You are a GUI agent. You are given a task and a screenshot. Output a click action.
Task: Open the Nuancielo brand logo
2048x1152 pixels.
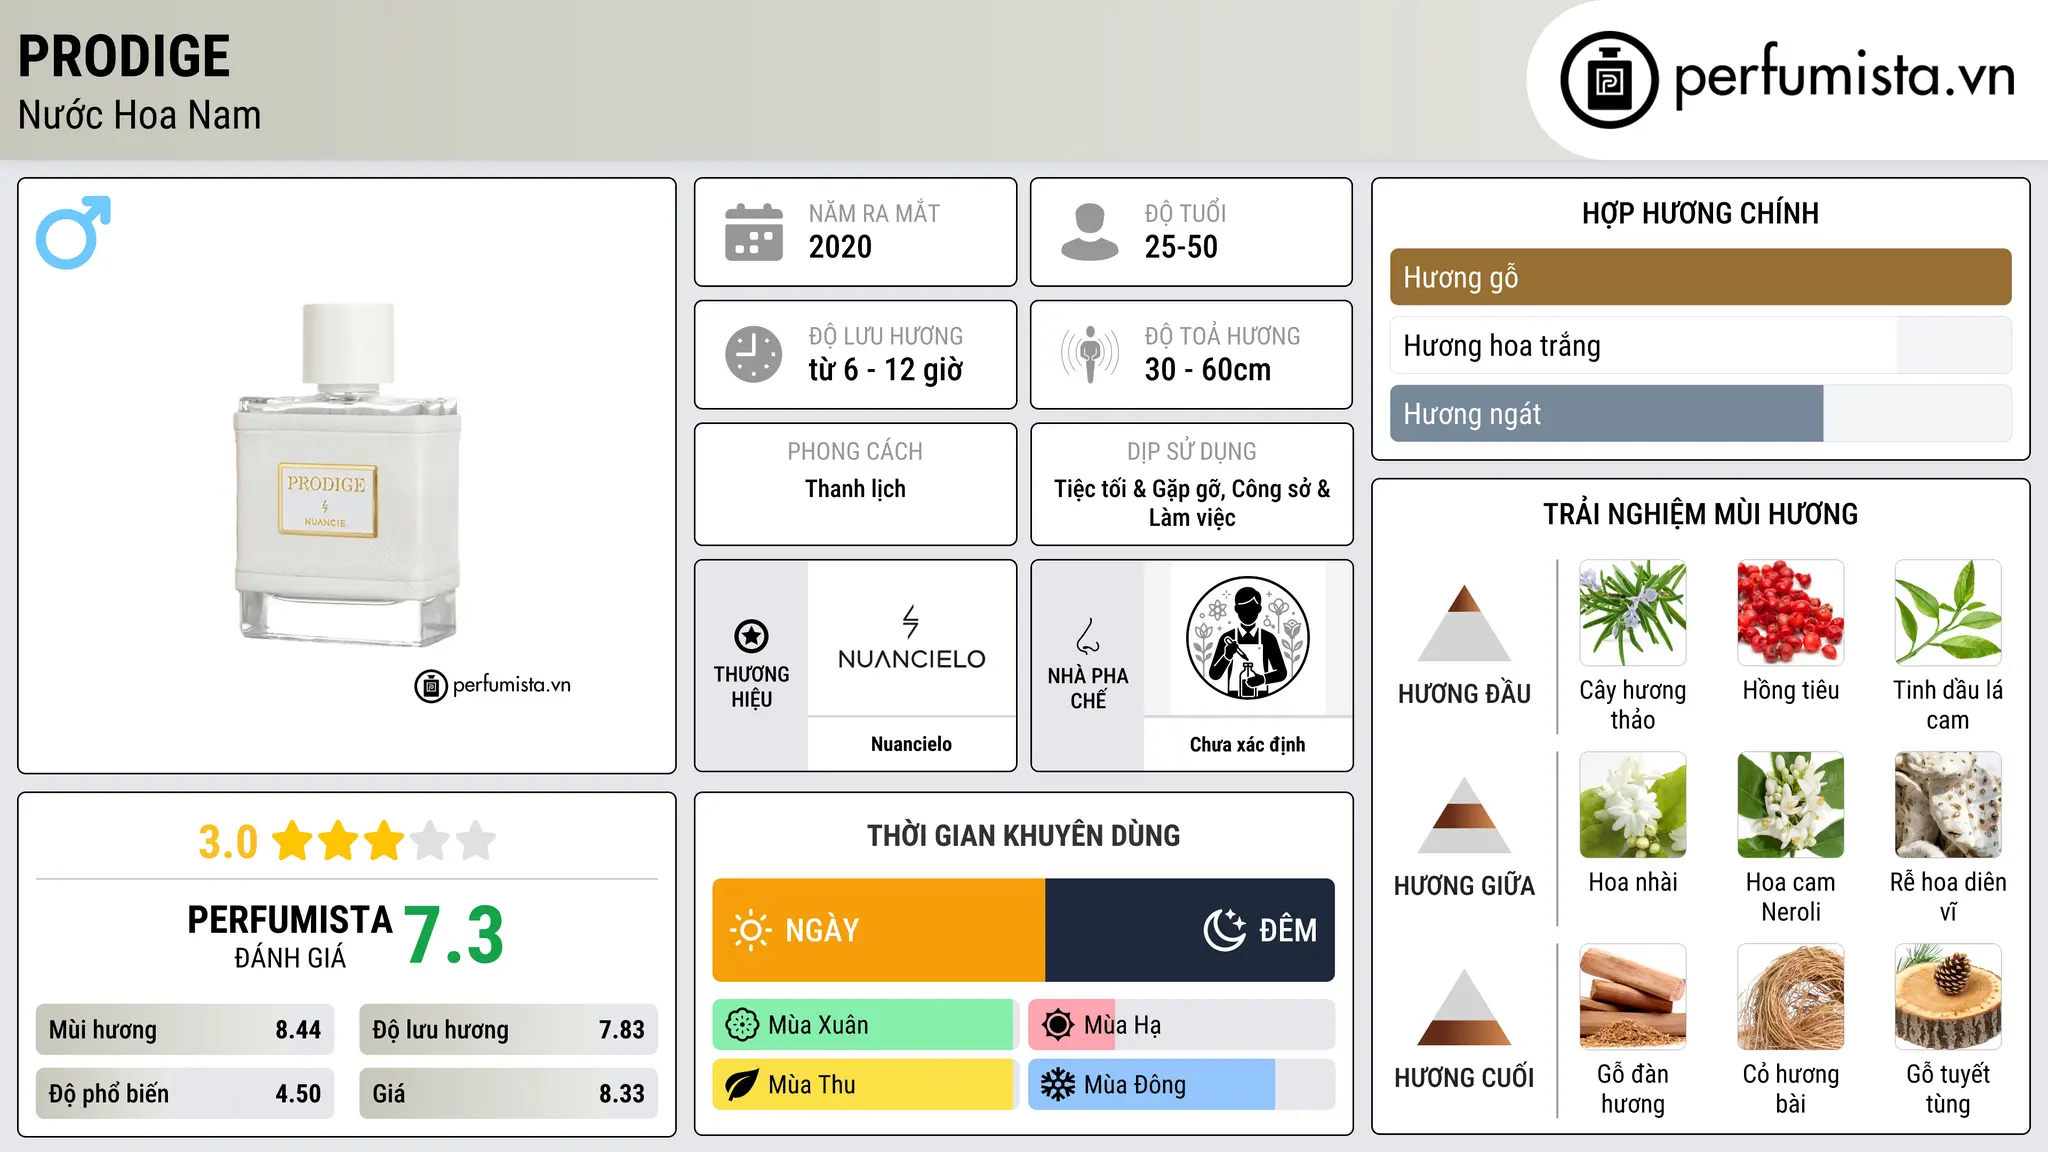tap(912, 638)
